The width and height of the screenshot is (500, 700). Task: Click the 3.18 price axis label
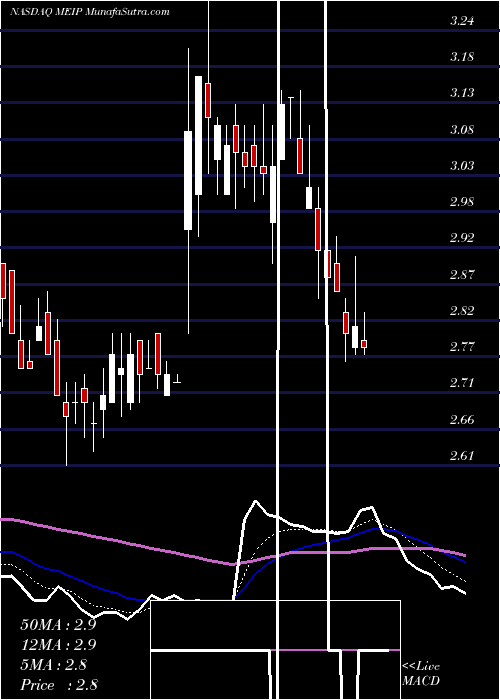pos(462,57)
